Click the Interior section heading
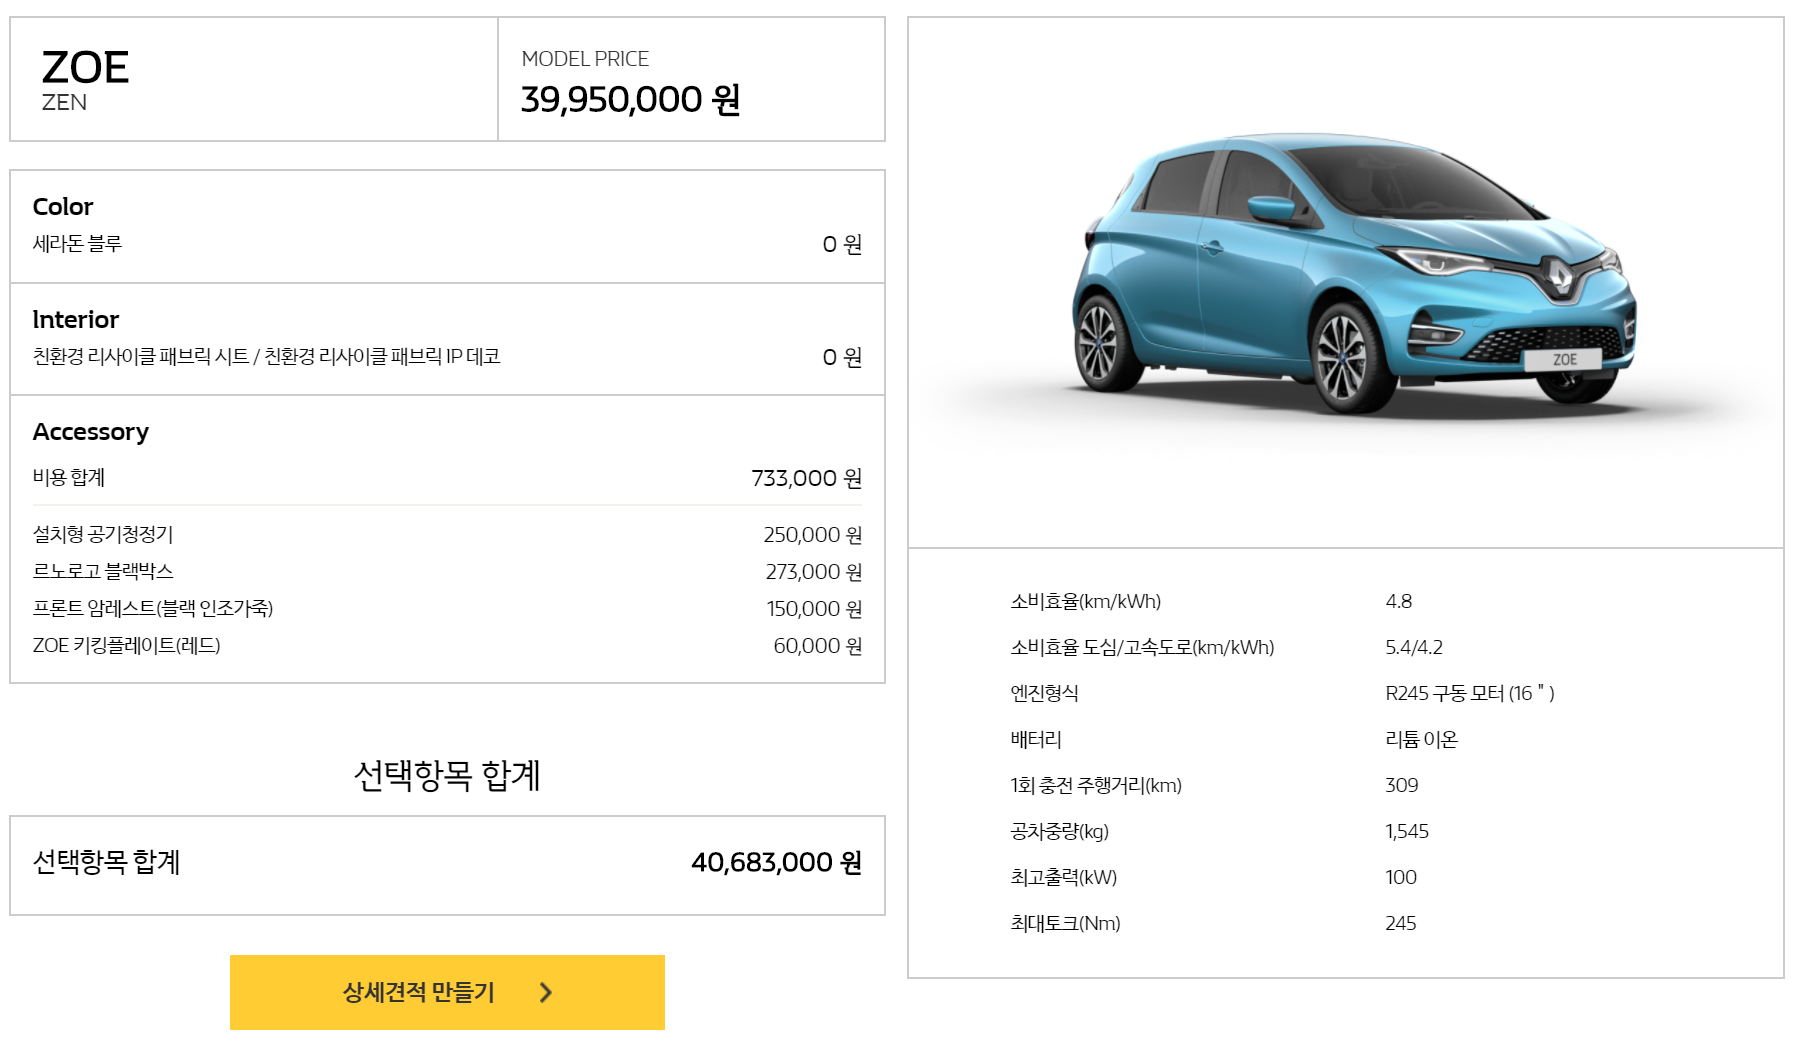 click(x=76, y=320)
